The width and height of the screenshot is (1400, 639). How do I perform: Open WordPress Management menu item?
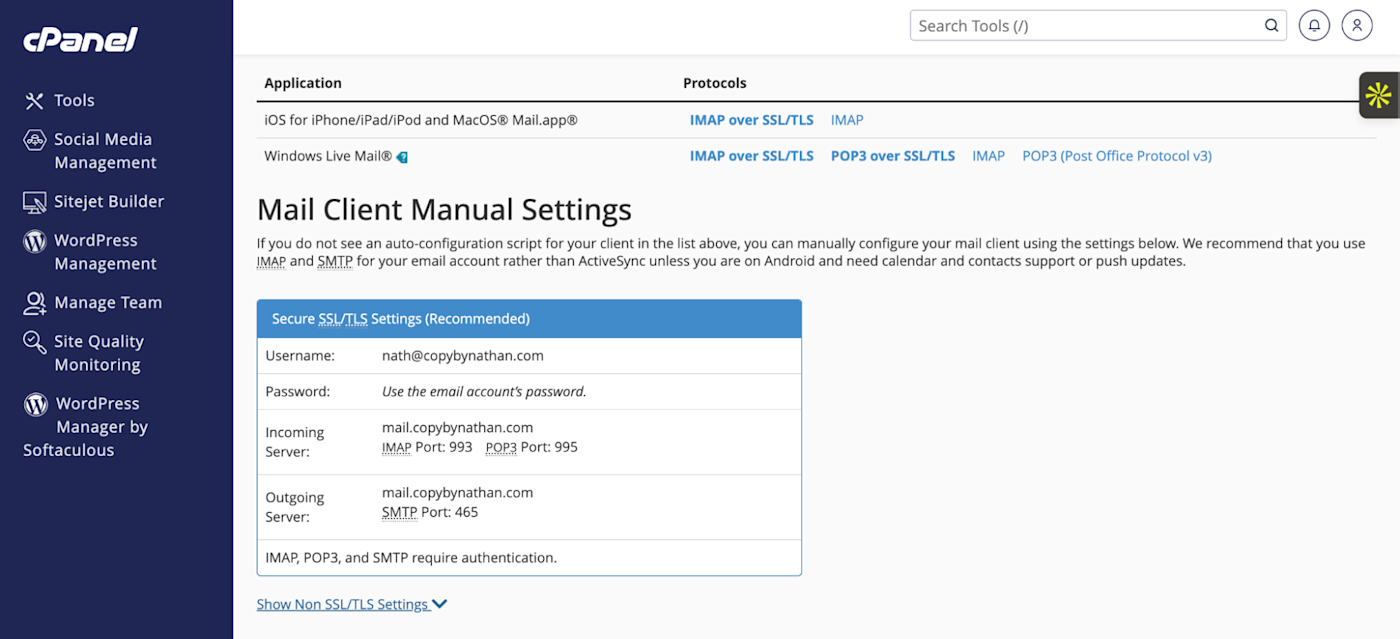point(104,252)
